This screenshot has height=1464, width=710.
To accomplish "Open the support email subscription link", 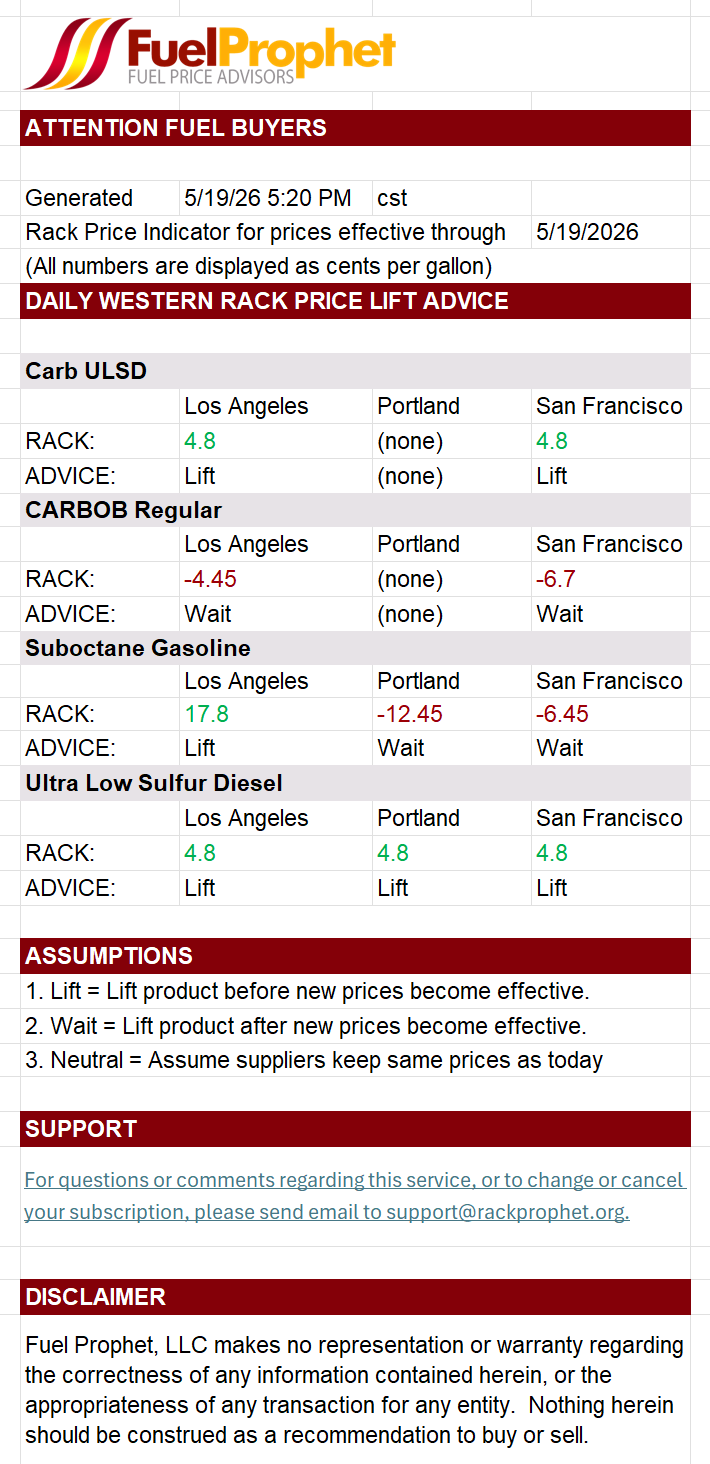I will pyautogui.click(x=355, y=1196).
